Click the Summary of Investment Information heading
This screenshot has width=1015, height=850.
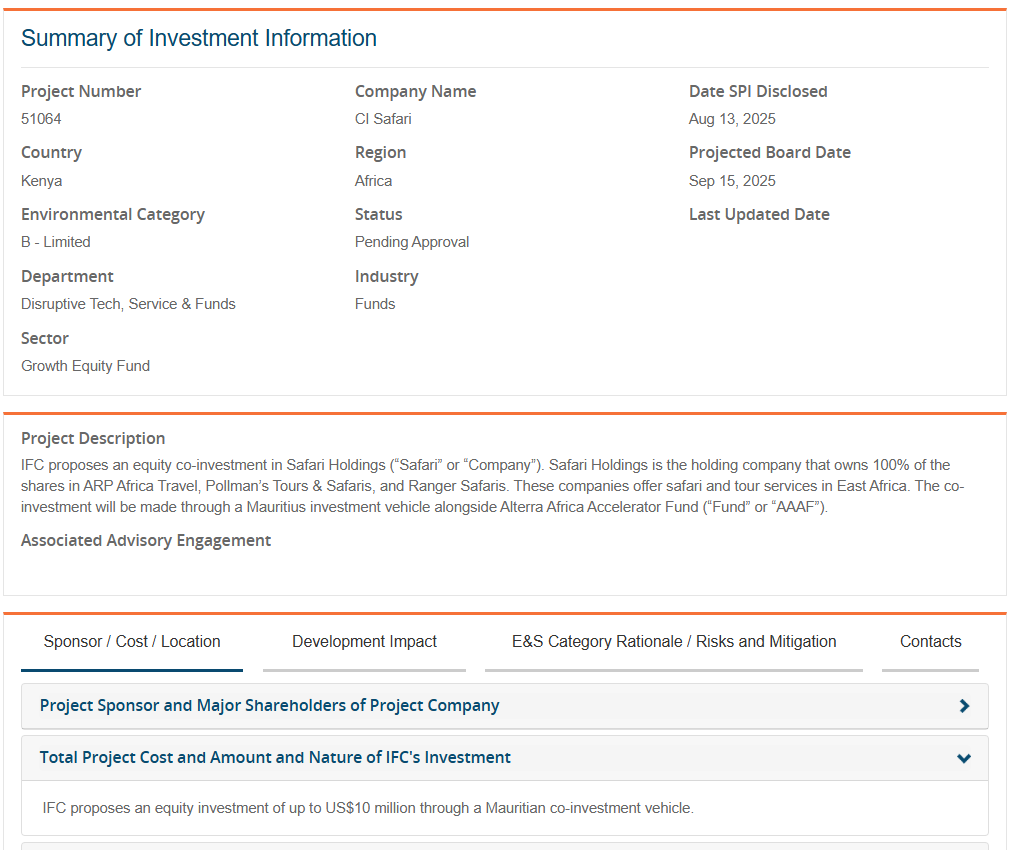point(199,38)
